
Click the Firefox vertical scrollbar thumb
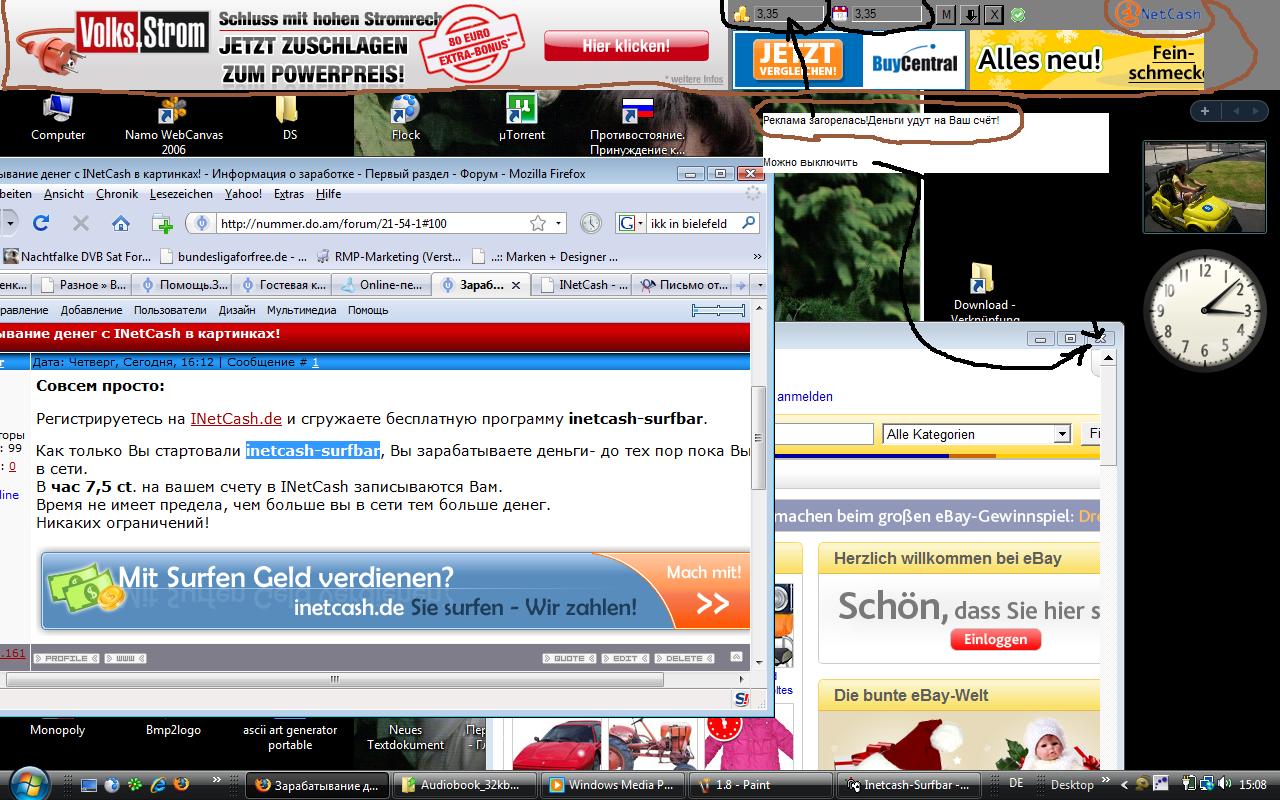758,437
